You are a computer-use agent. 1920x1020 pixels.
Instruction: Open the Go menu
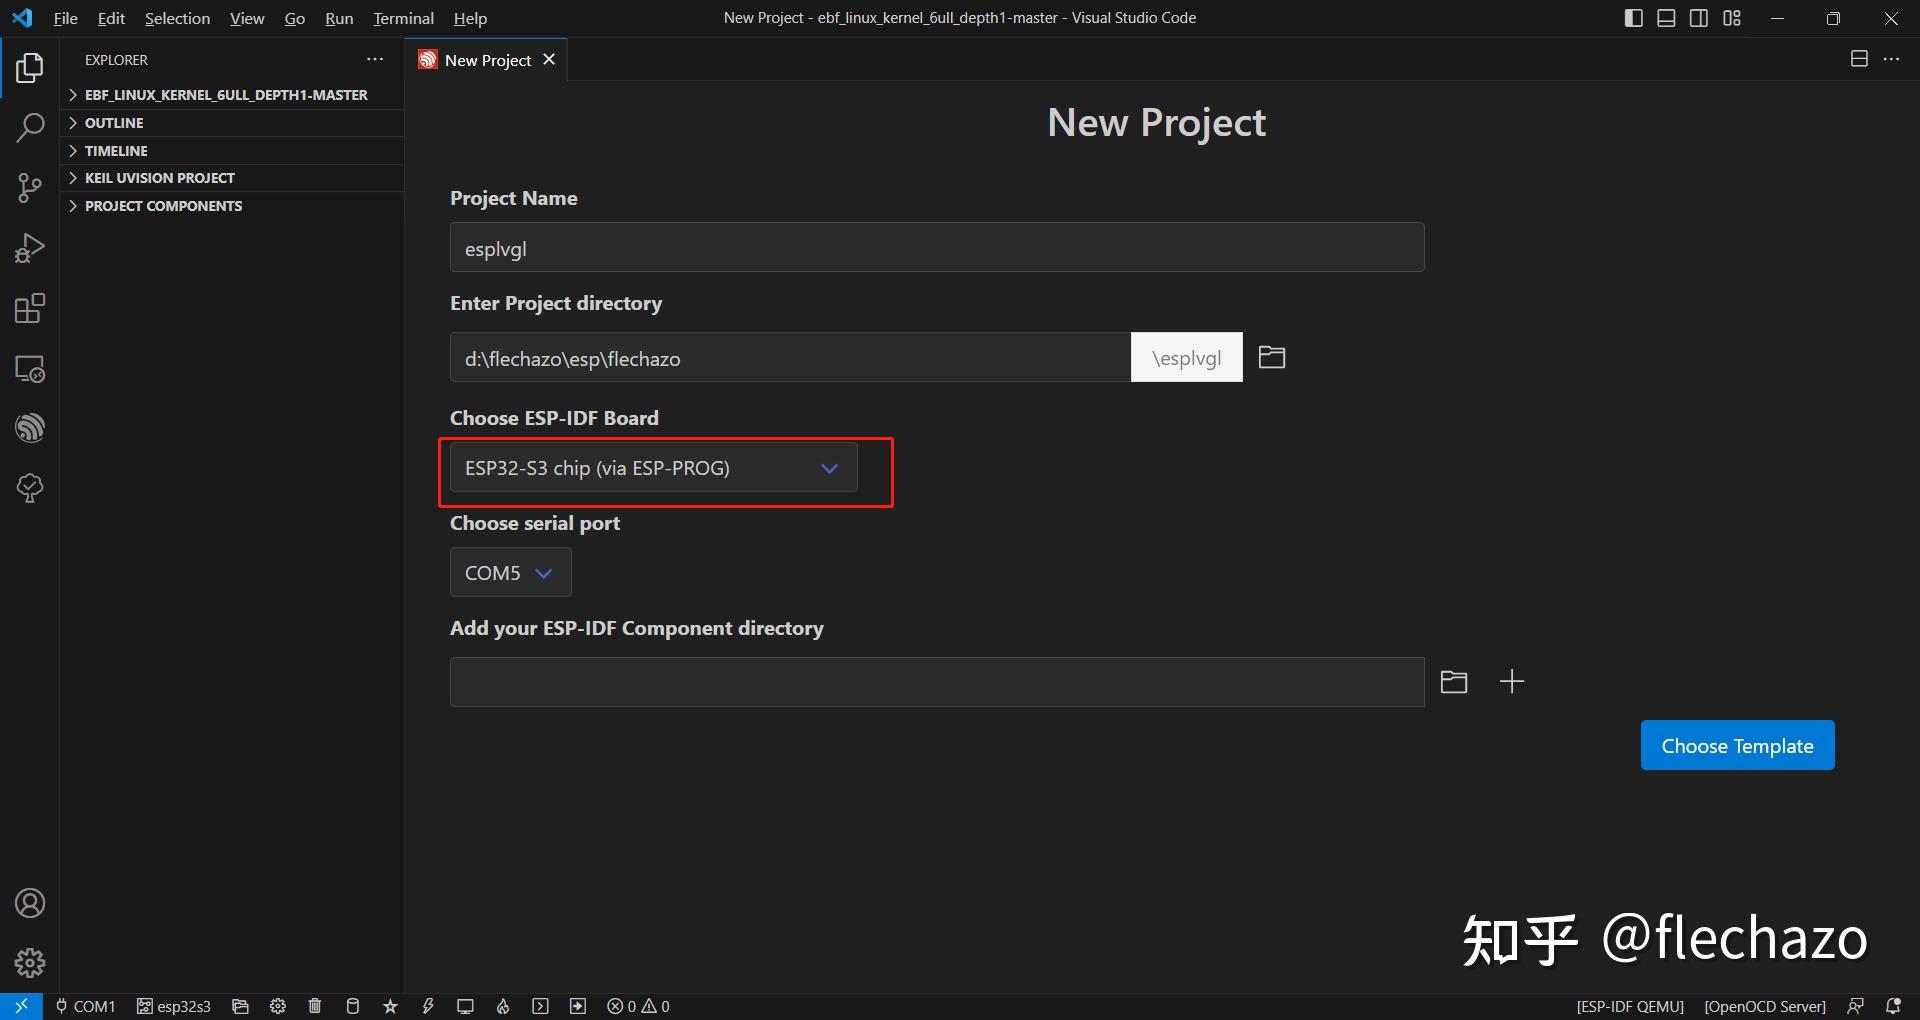point(294,18)
